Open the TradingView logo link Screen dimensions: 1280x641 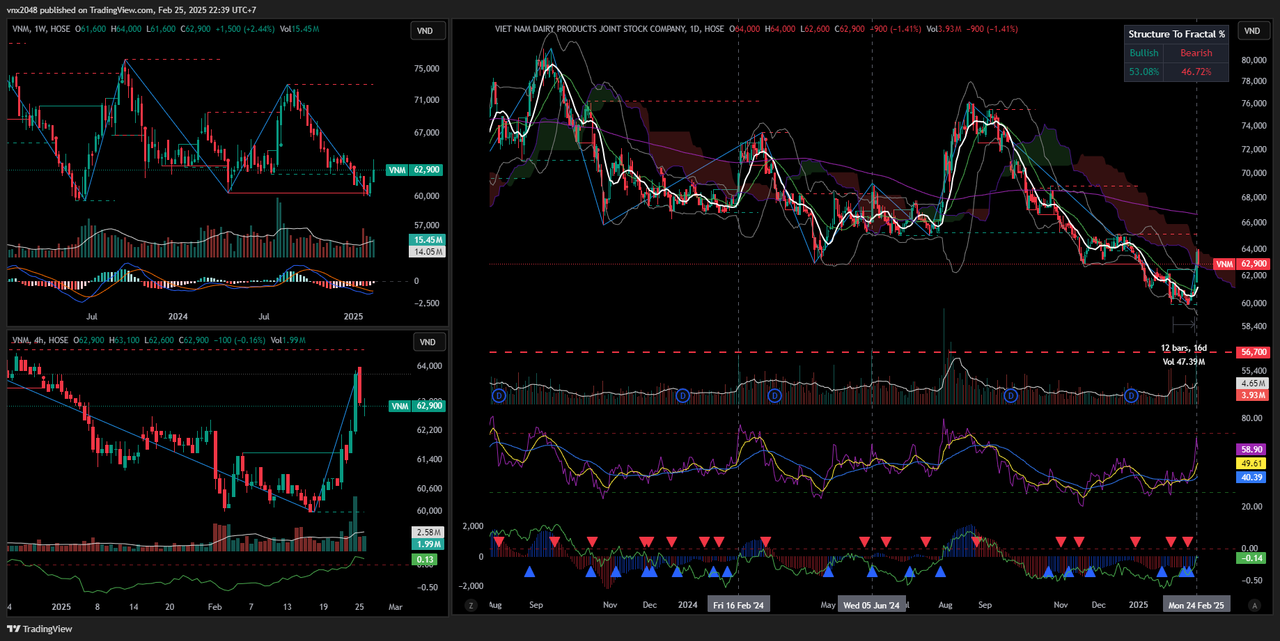[x=39, y=629]
